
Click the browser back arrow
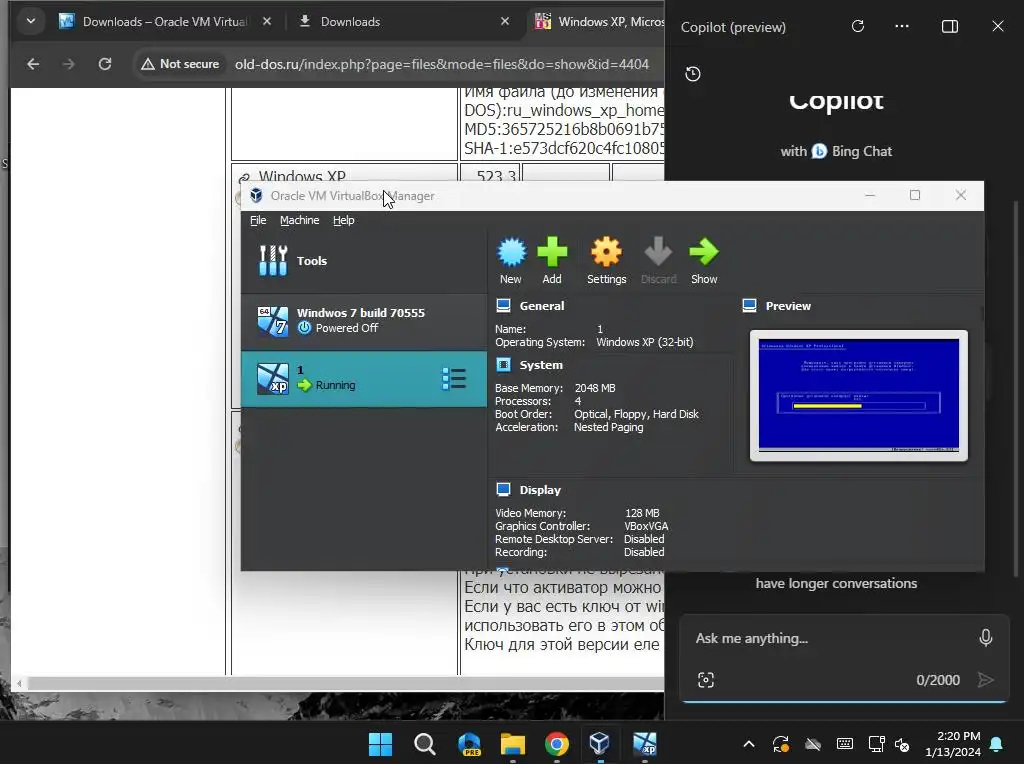tap(33, 64)
